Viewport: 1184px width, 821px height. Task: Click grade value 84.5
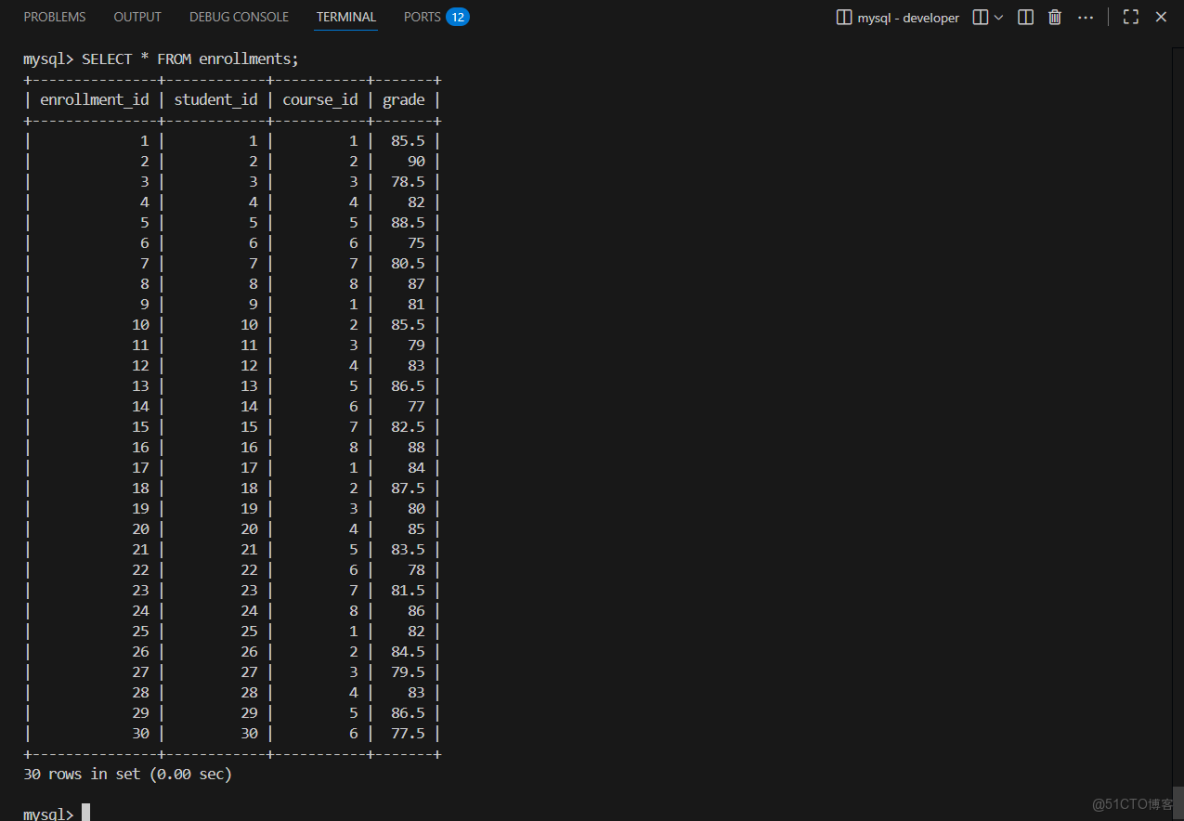point(408,651)
